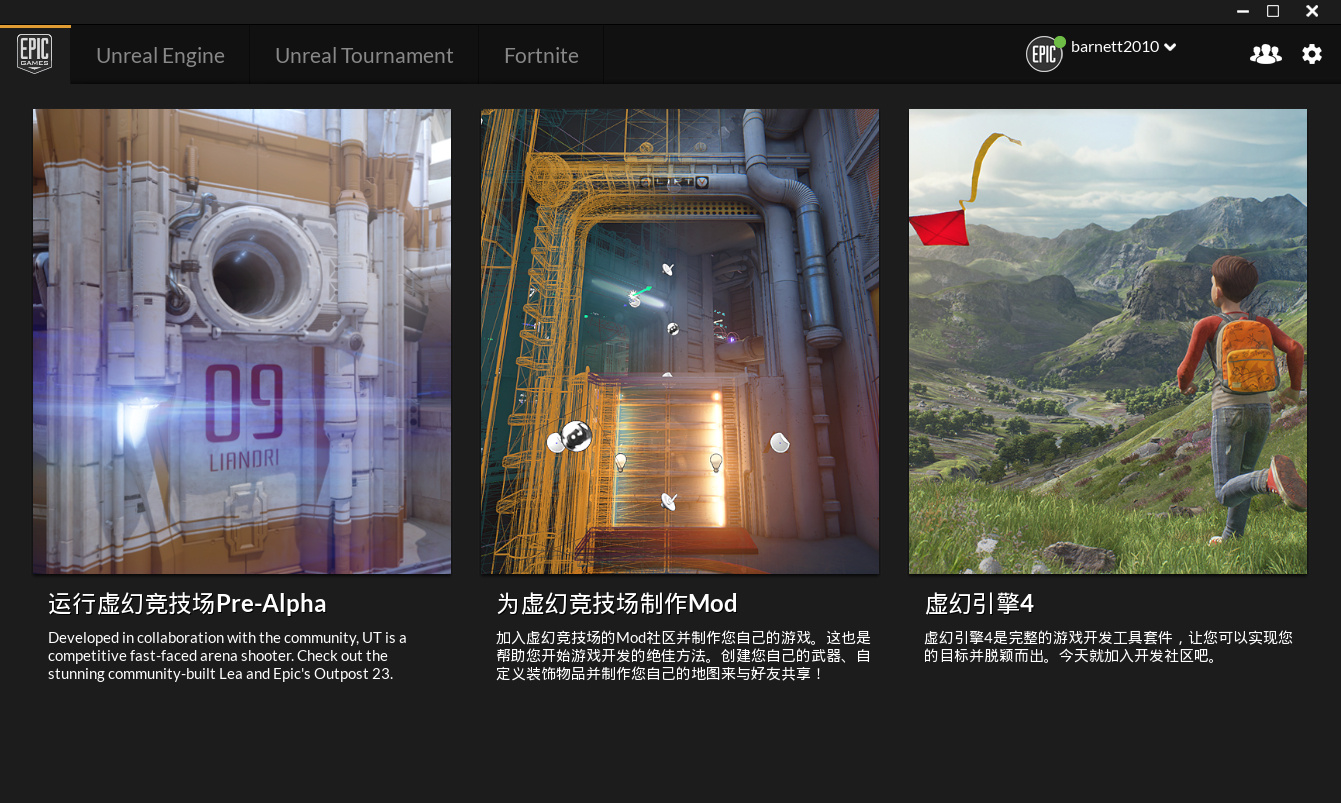Click the 加入虚幻竞技场的Mod社区 description text
1341x803 pixels.
684,655
